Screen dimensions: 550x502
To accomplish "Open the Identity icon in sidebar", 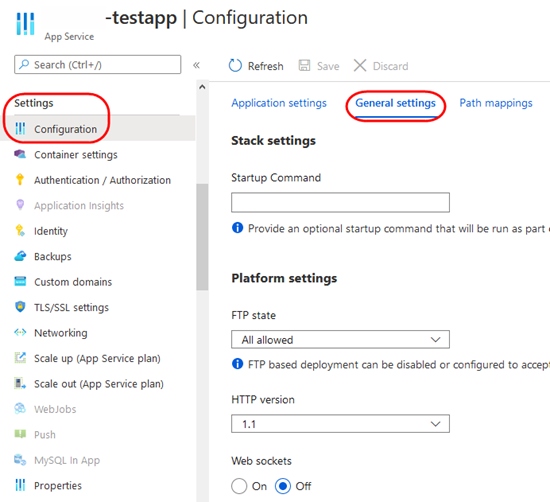I will point(20,230).
